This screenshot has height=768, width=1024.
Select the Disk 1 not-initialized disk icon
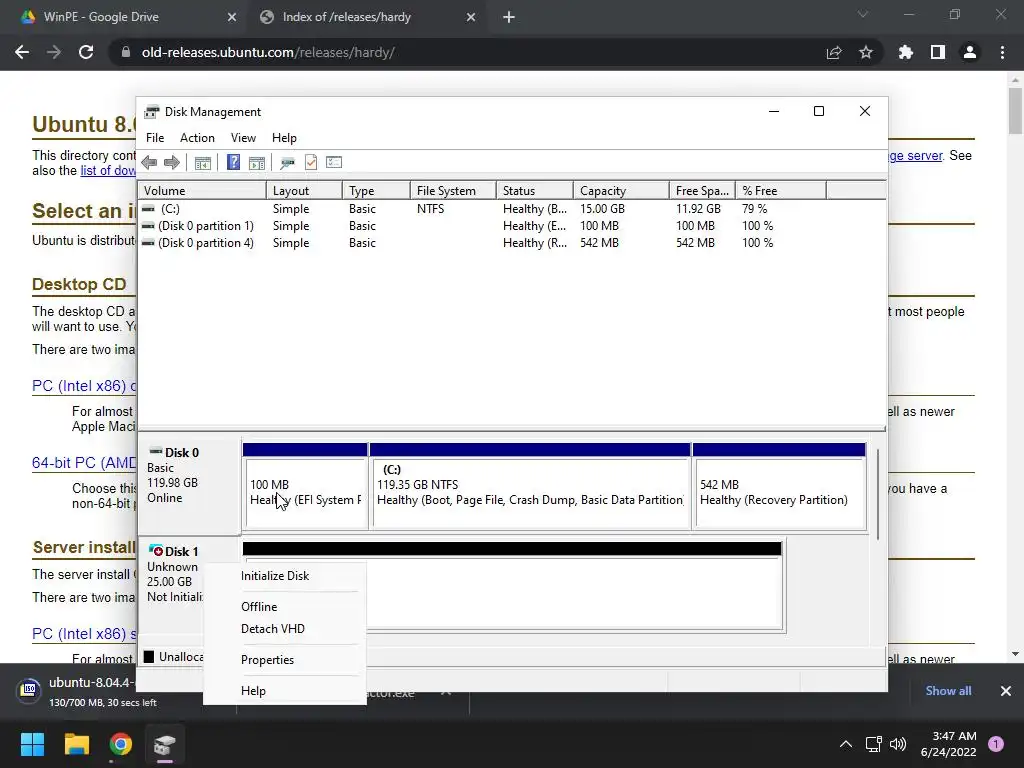point(155,551)
